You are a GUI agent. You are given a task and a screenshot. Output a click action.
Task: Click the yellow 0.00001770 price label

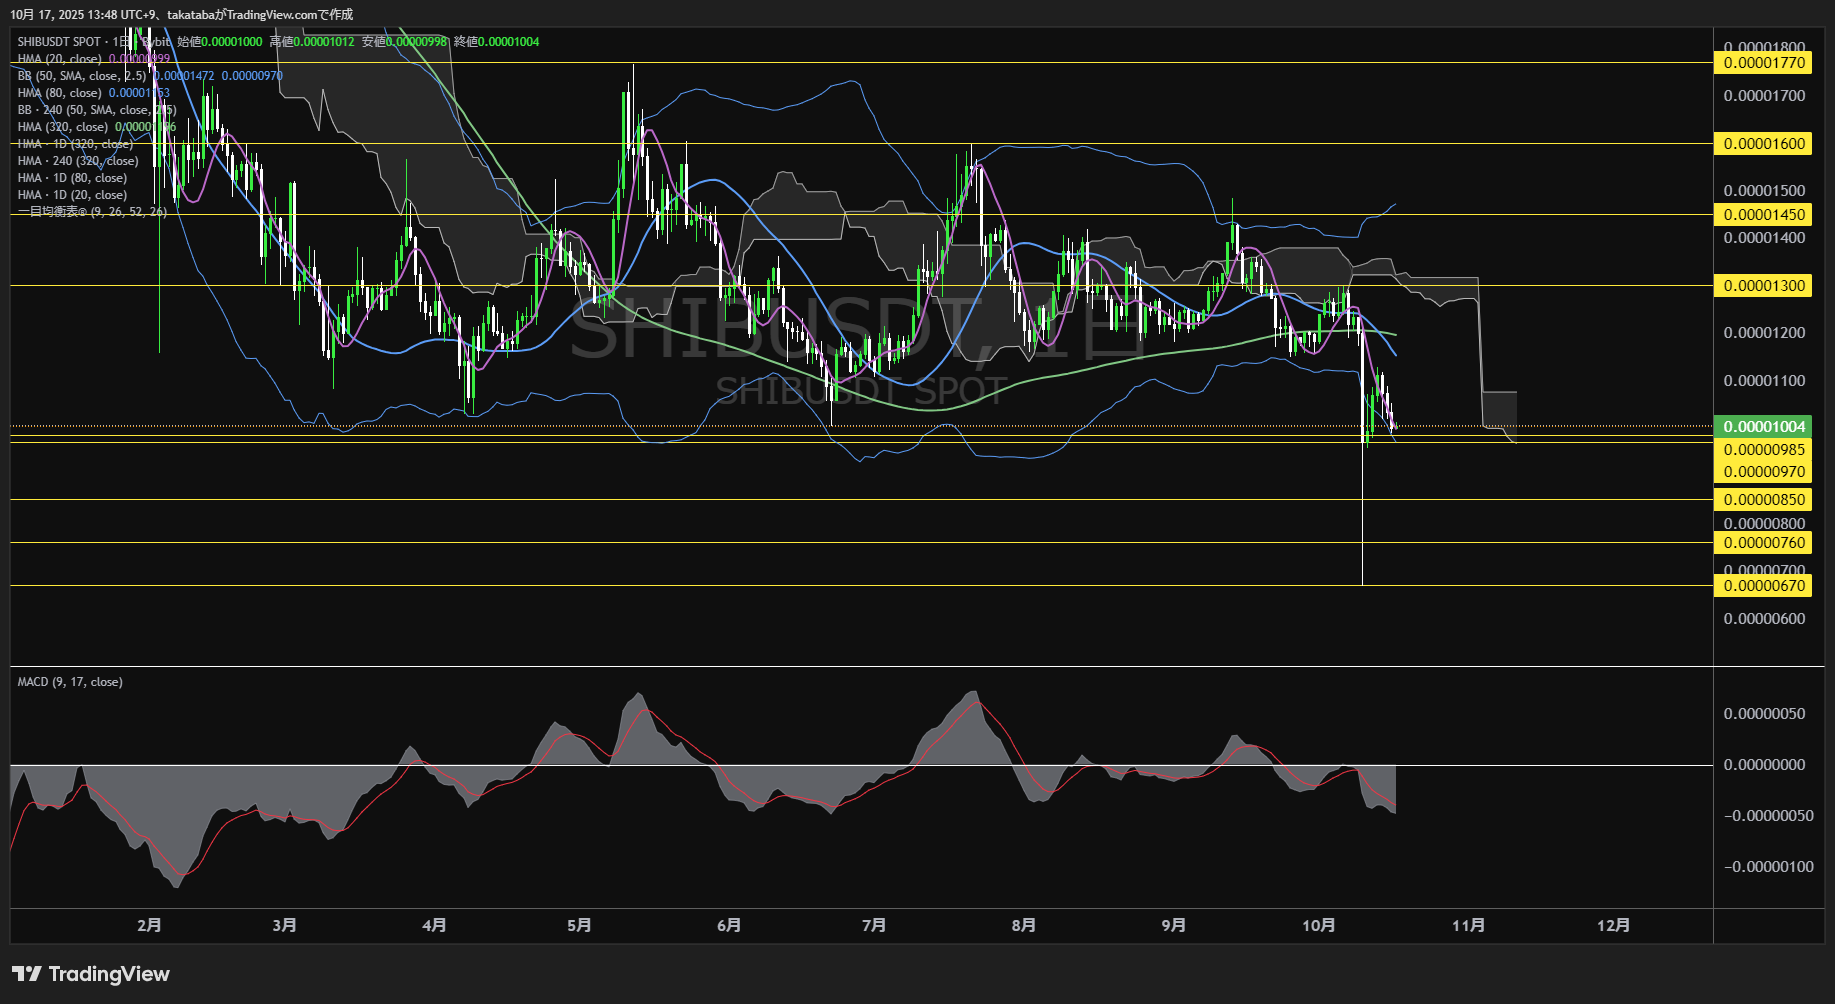click(x=1765, y=63)
